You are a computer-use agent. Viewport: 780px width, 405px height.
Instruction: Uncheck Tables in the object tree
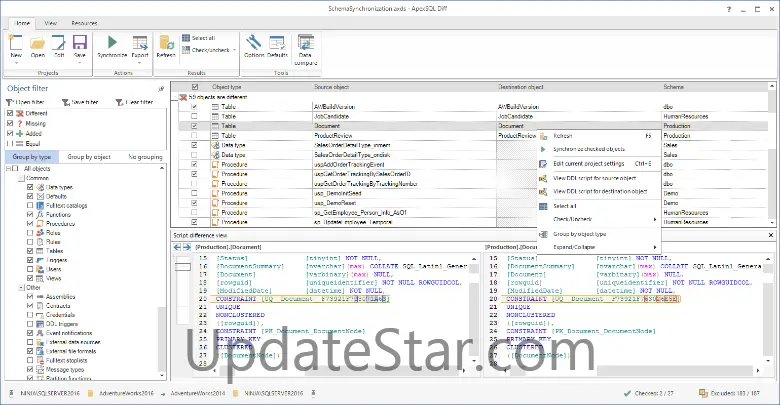coord(30,251)
